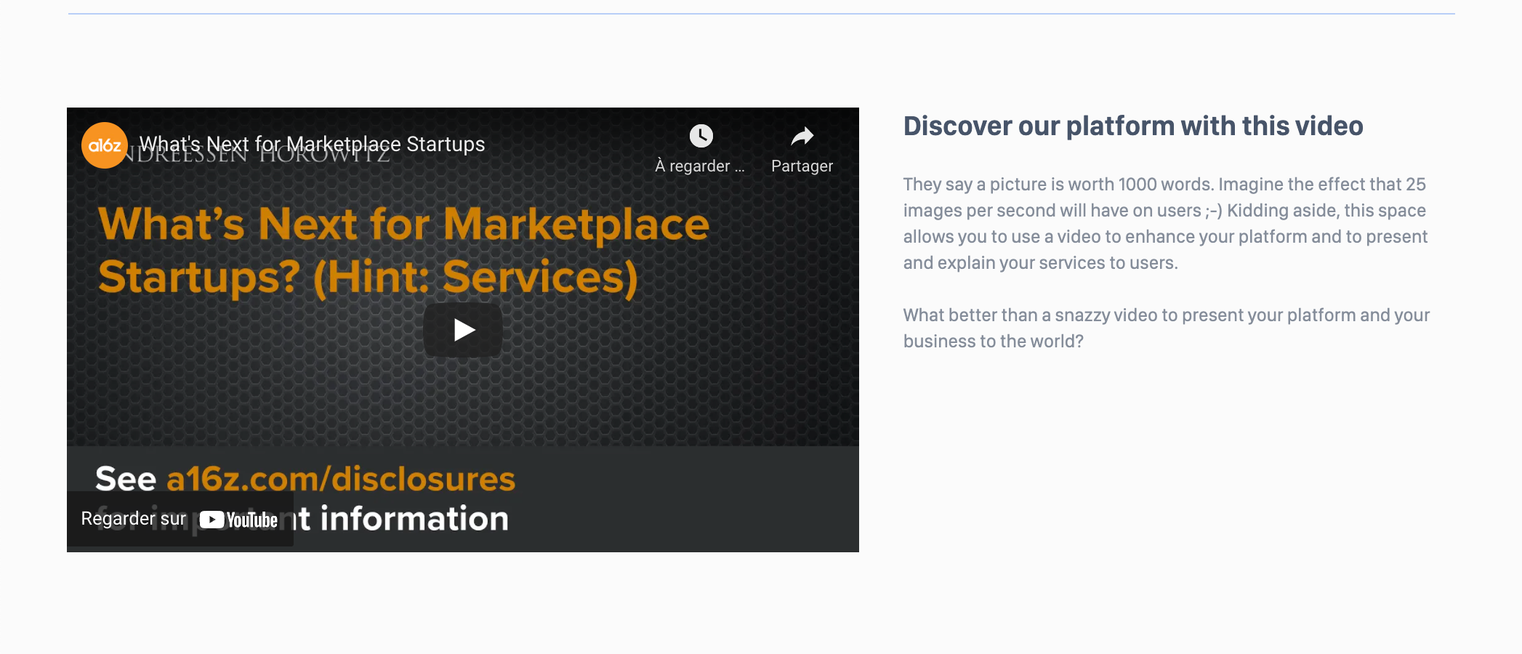Open the video title link at top of player
1522x654 pixels.
click(312, 144)
